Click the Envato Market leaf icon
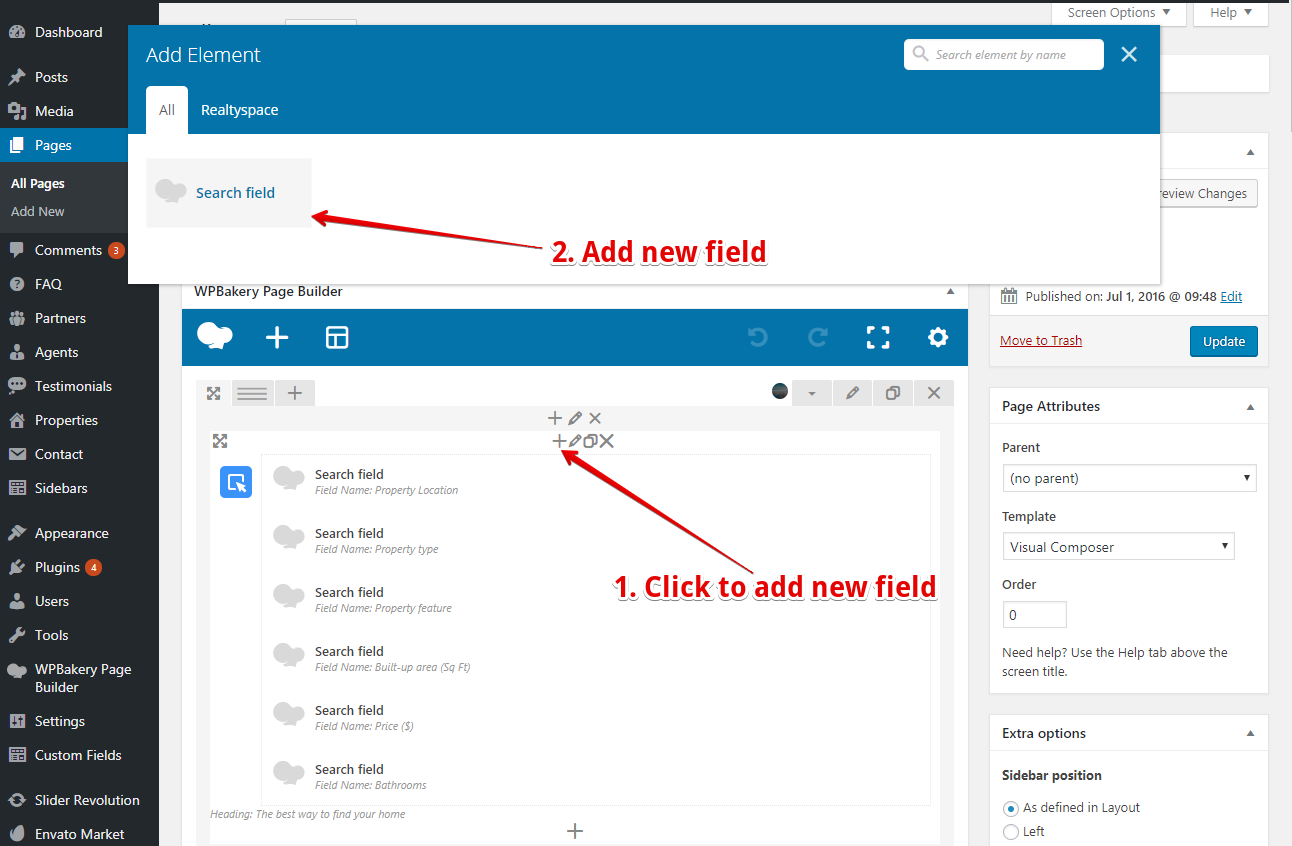This screenshot has height=846, width=1292. (x=17, y=834)
